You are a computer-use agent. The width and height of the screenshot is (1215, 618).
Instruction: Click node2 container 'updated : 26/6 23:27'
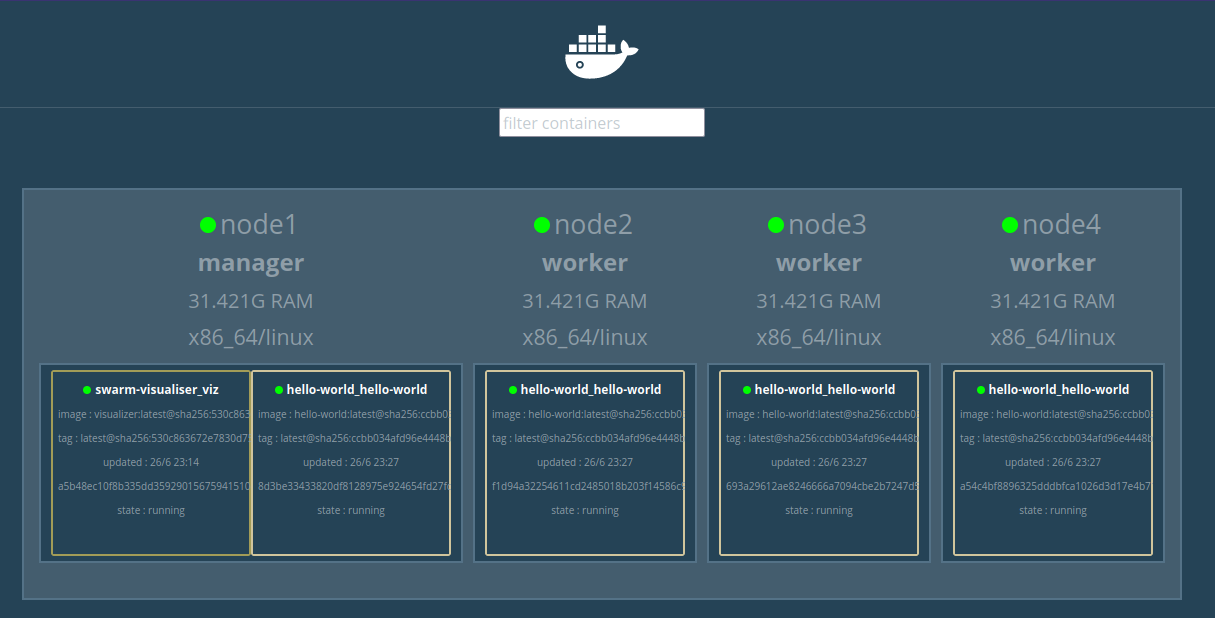[585, 462]
